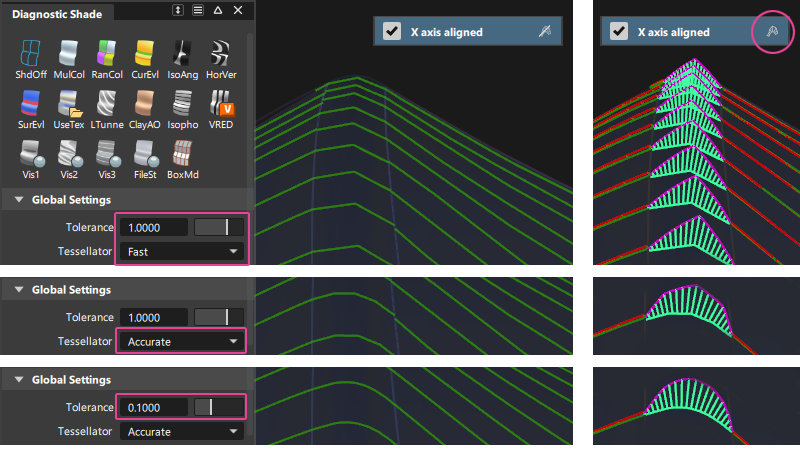Viewport: 800px width, 460px height.
Task: Select the UseTex user texture shader
Action: 68,109
